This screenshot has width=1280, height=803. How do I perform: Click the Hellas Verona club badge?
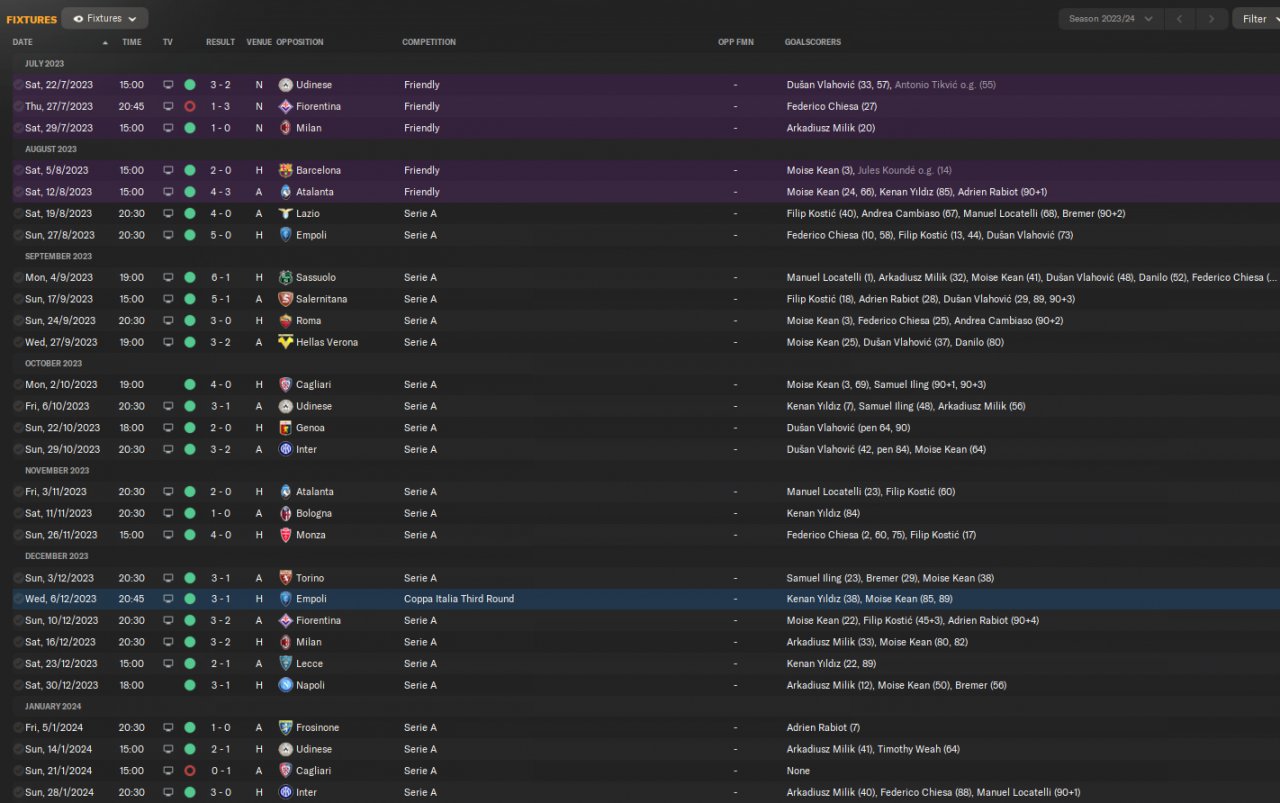(x=285, y=342)
